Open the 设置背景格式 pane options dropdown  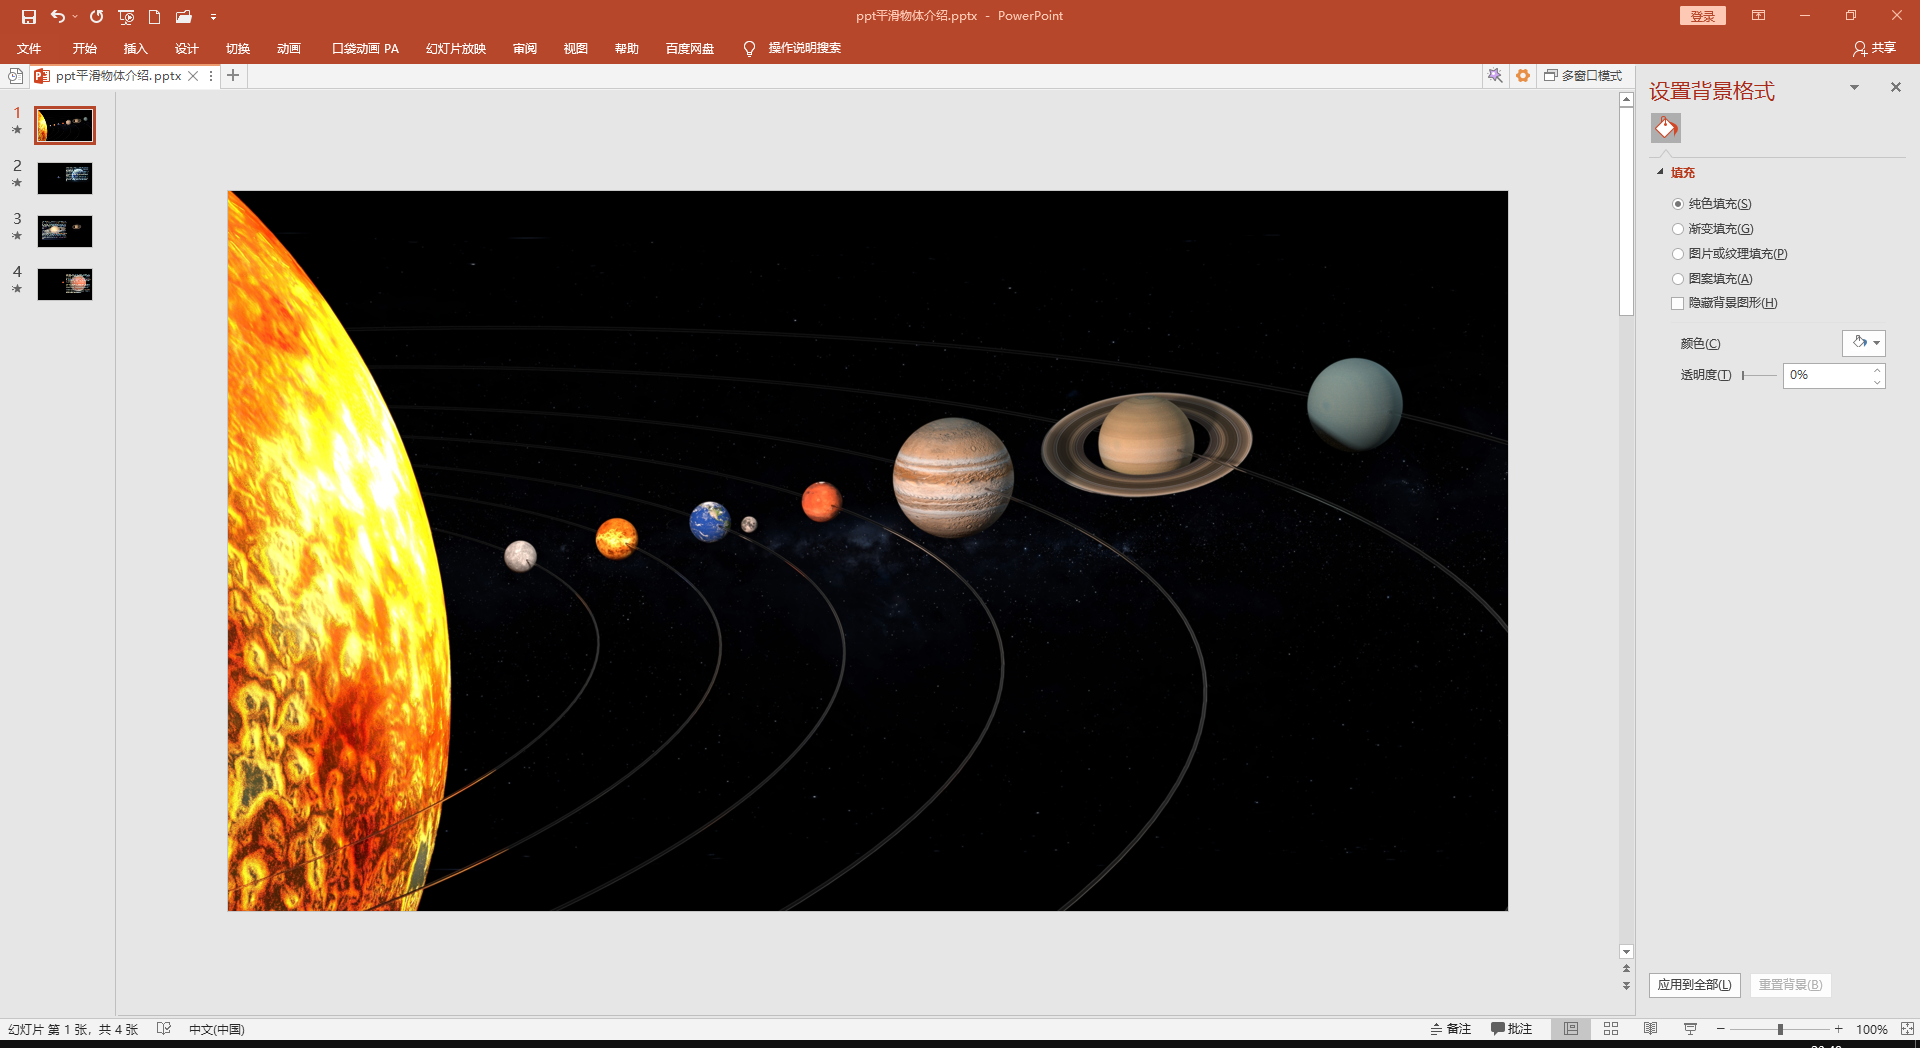tap(1854, 88)
